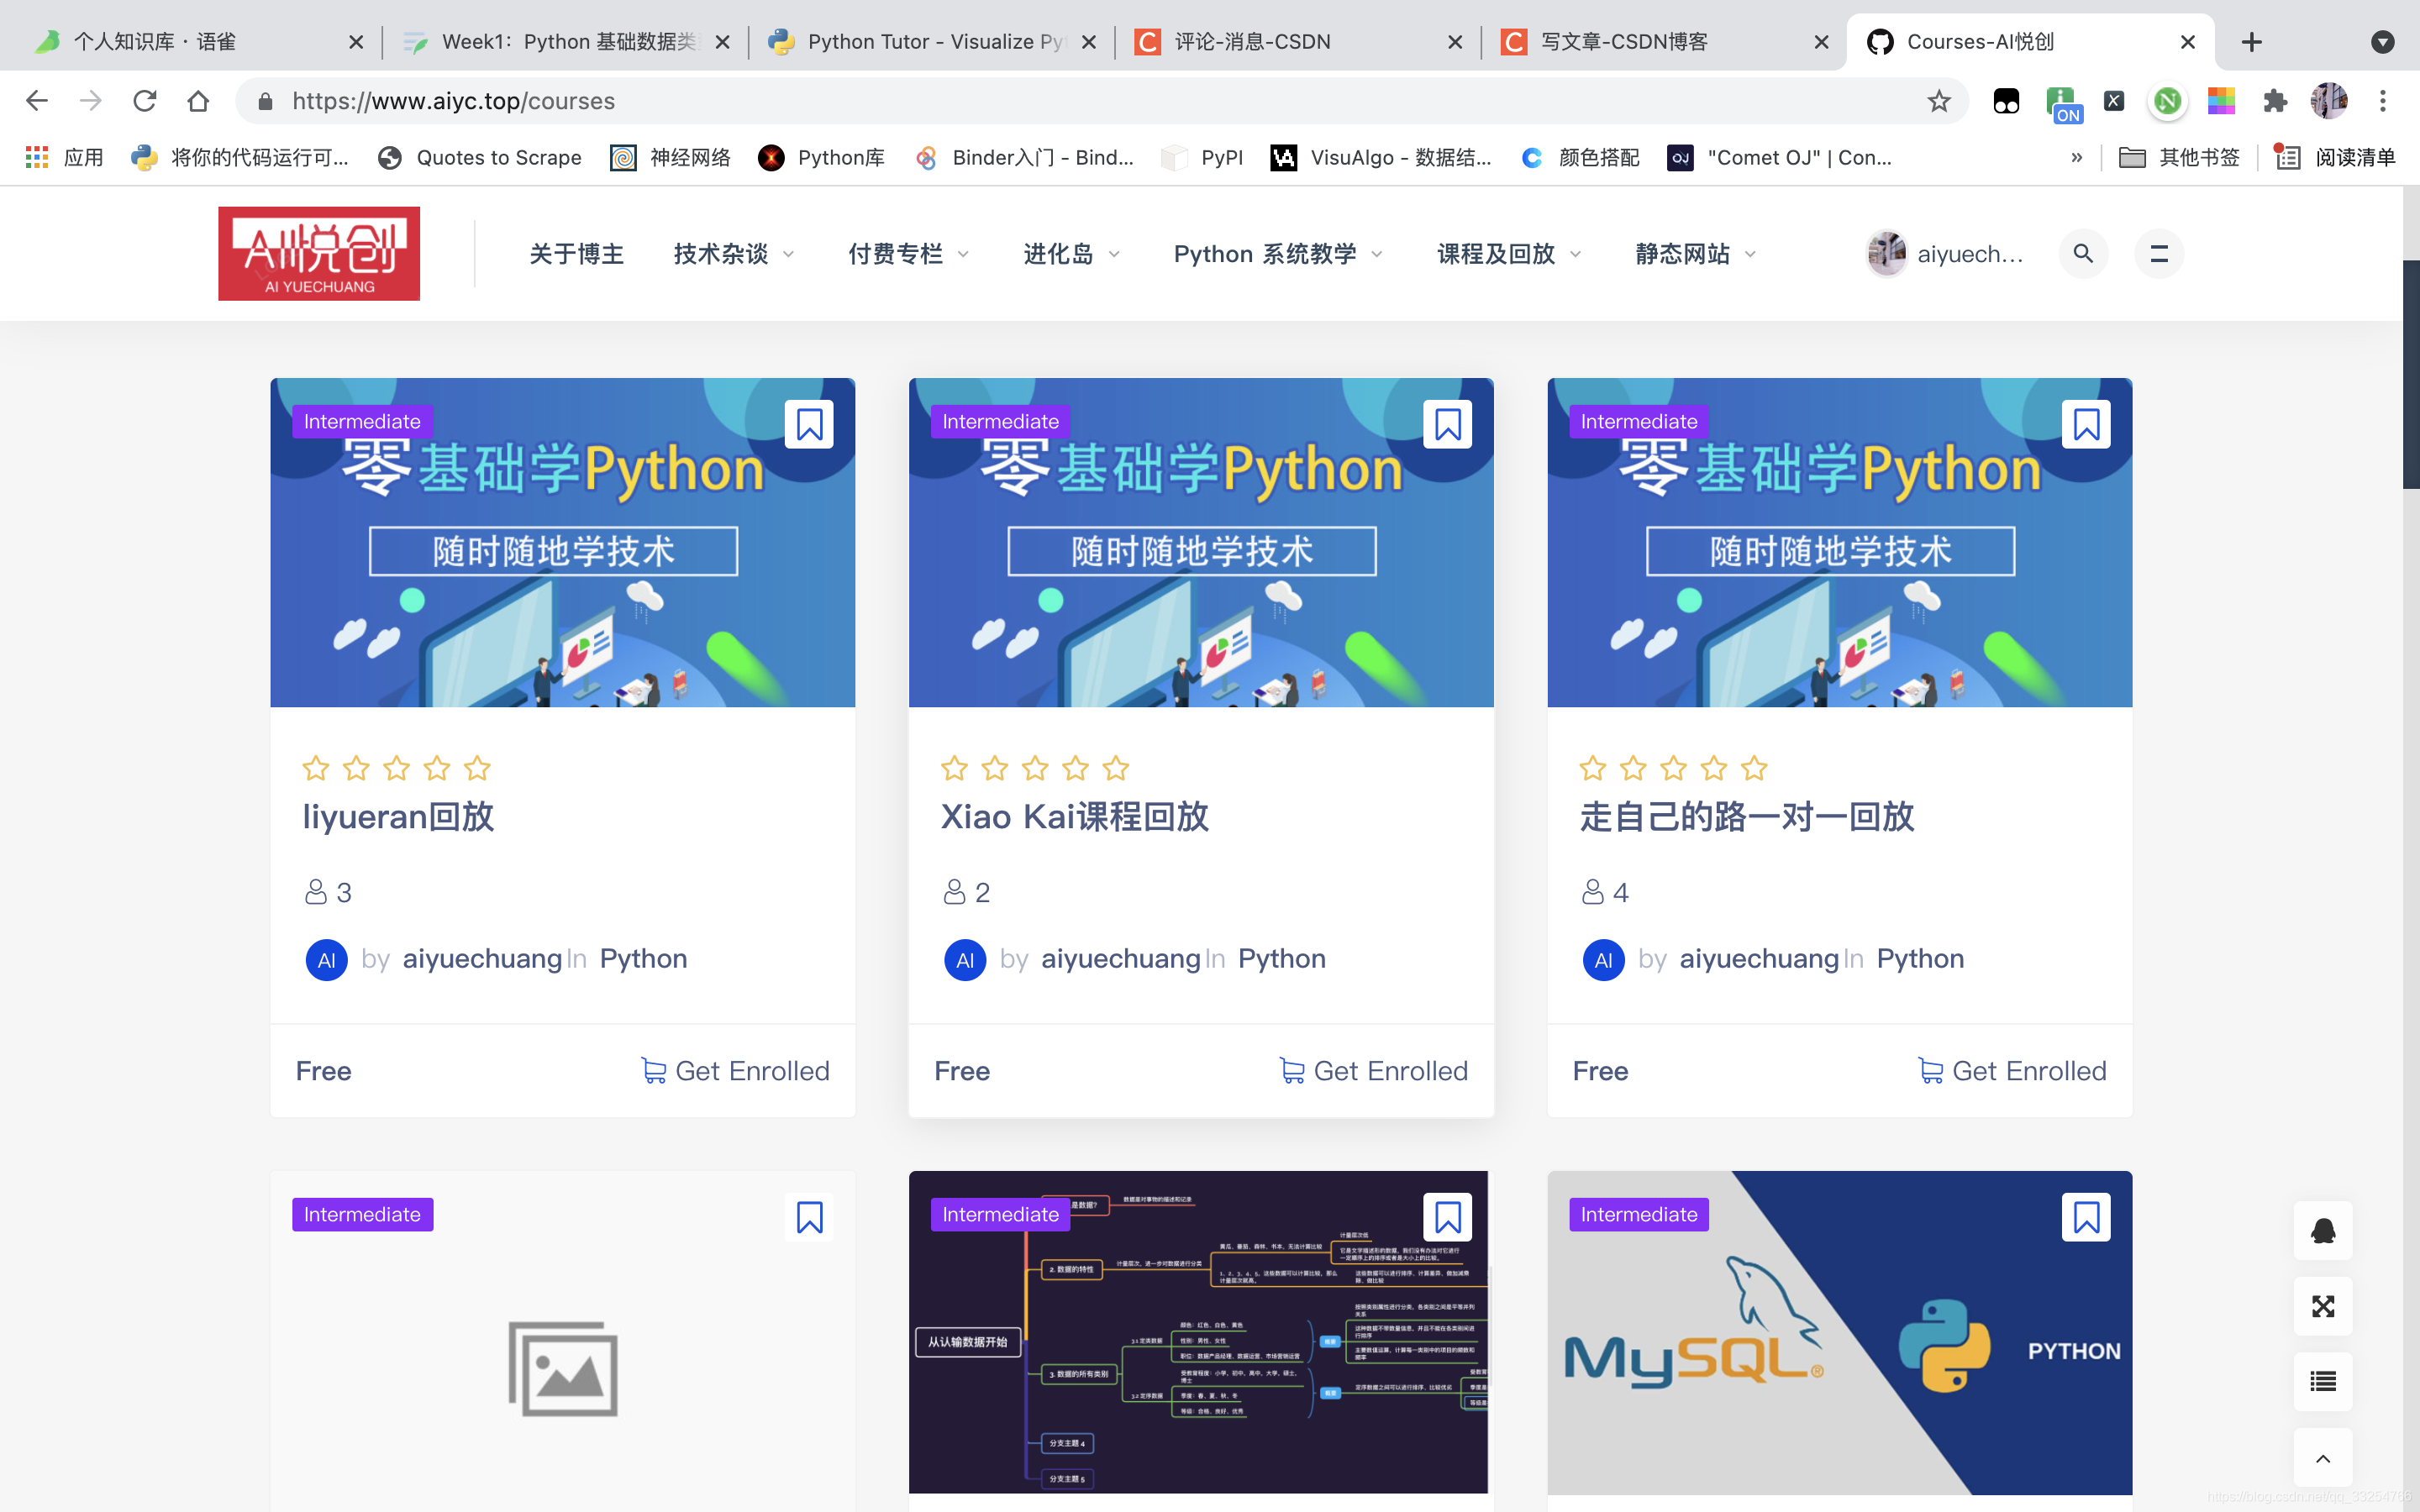
Task: Go back to the previous page
Action: (37, 101)
